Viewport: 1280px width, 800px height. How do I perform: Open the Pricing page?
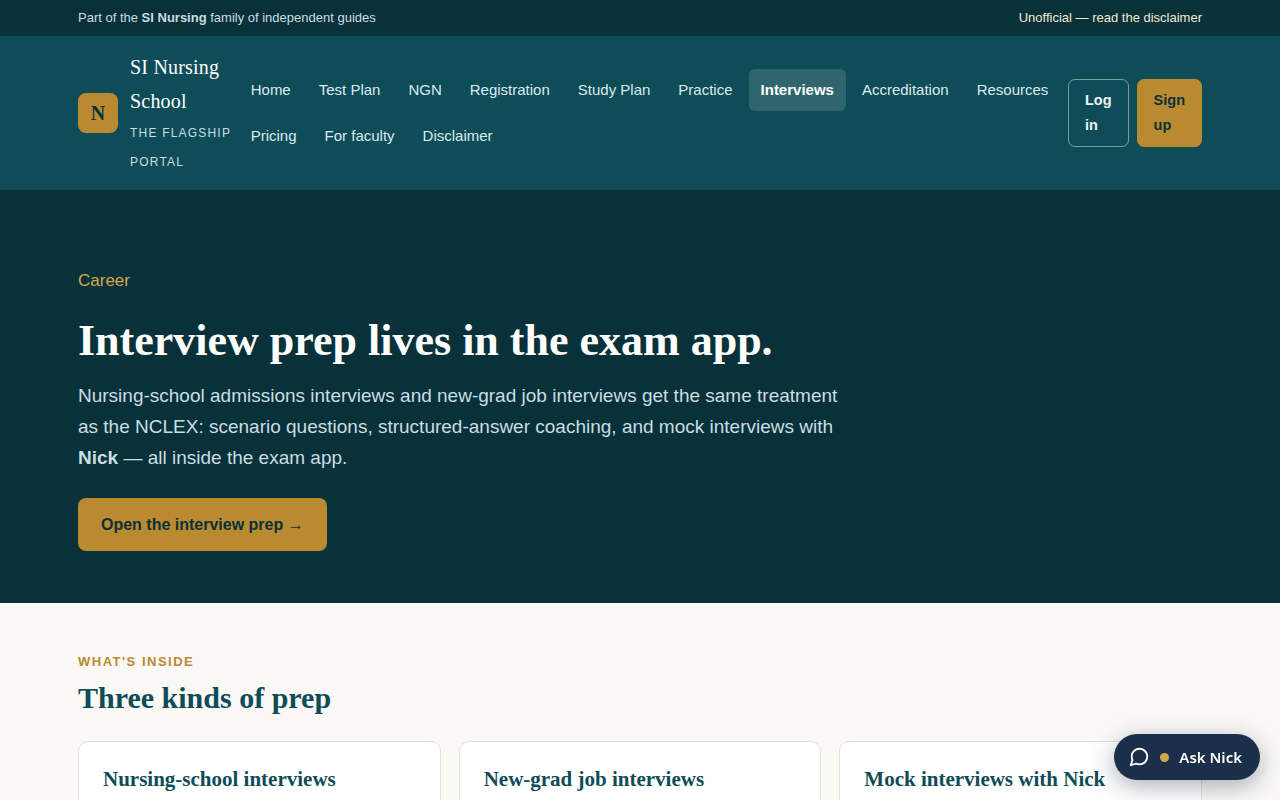274,136
